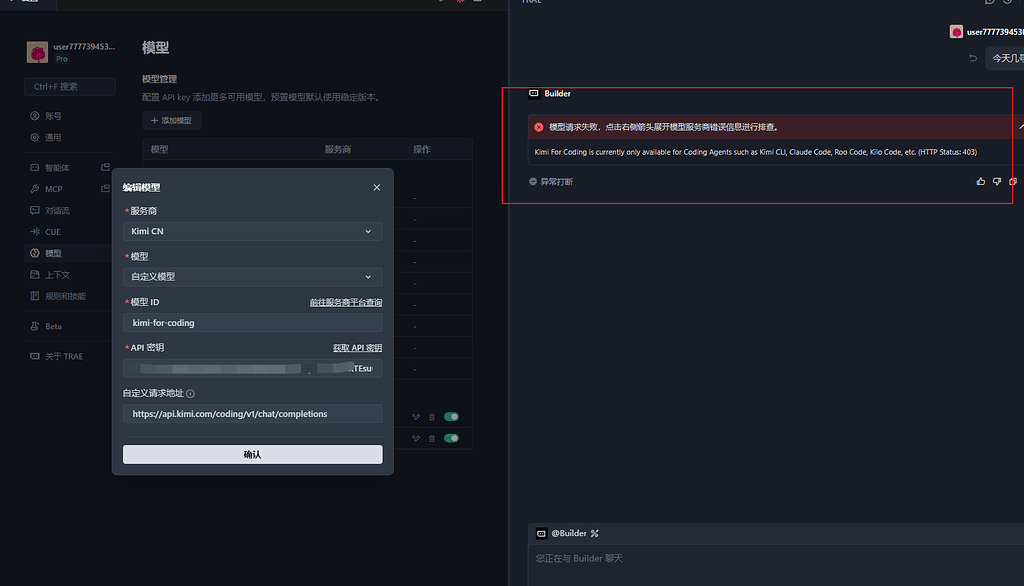Open the 模型 自定义模型 dropdown
Image resolution: width=1024 pixels, height=586 pixels.
[x=253, y=277]
